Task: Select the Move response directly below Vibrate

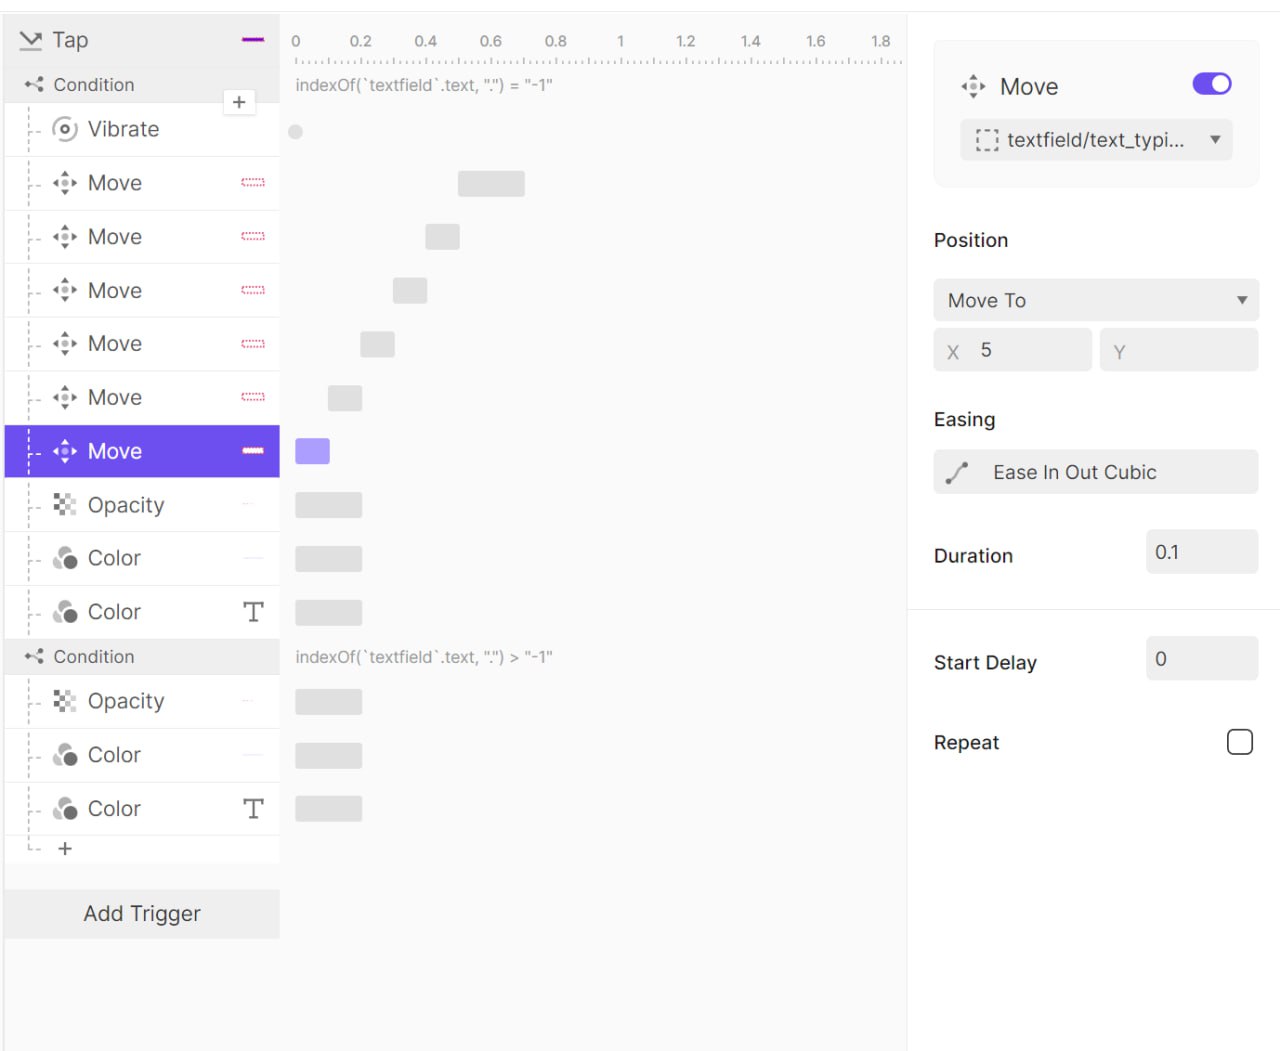Action: 142,183
